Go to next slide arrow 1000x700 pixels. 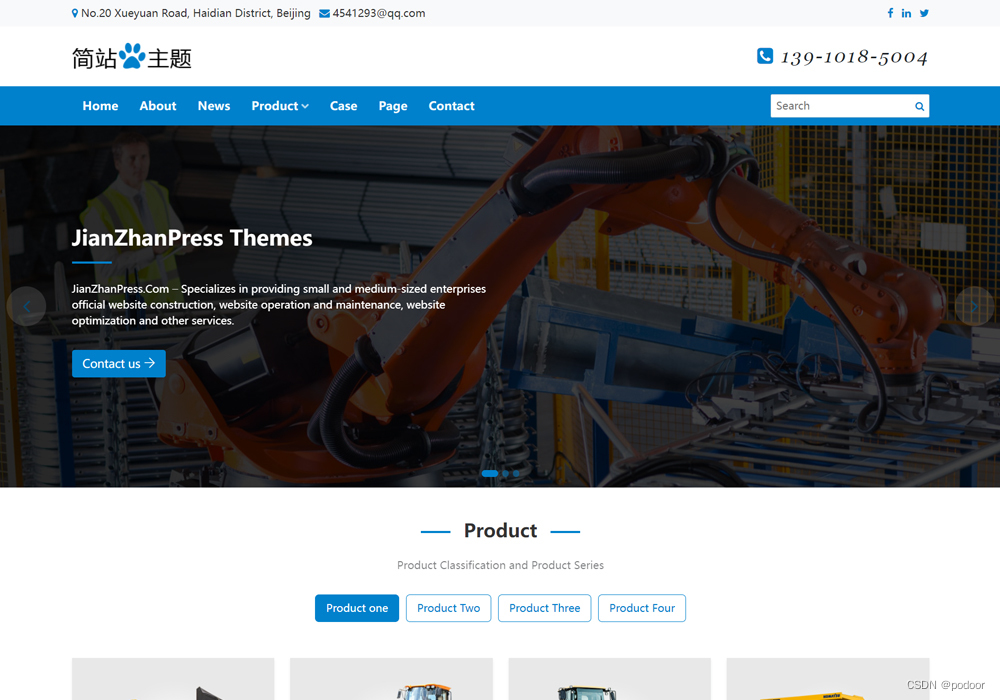[x=974, y=307]
